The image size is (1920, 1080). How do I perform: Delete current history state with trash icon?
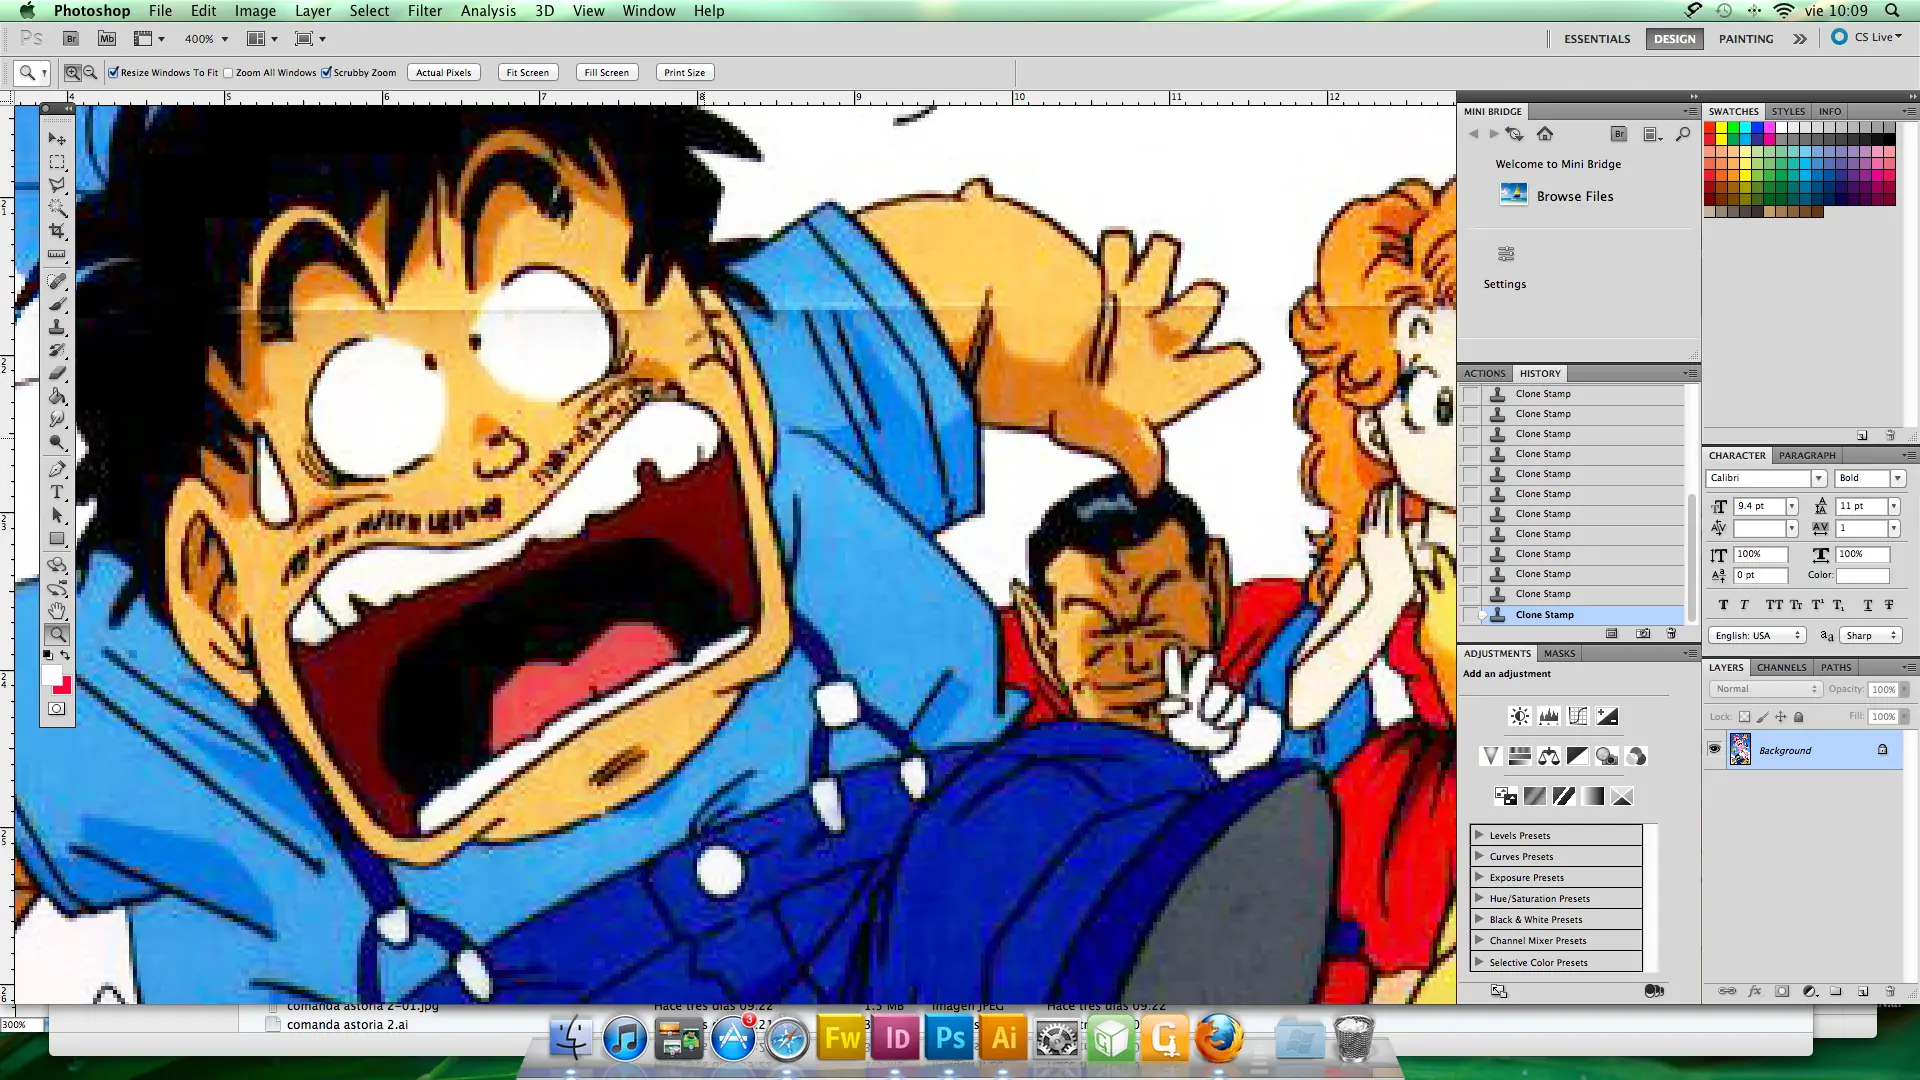(x=1671, y=634)
